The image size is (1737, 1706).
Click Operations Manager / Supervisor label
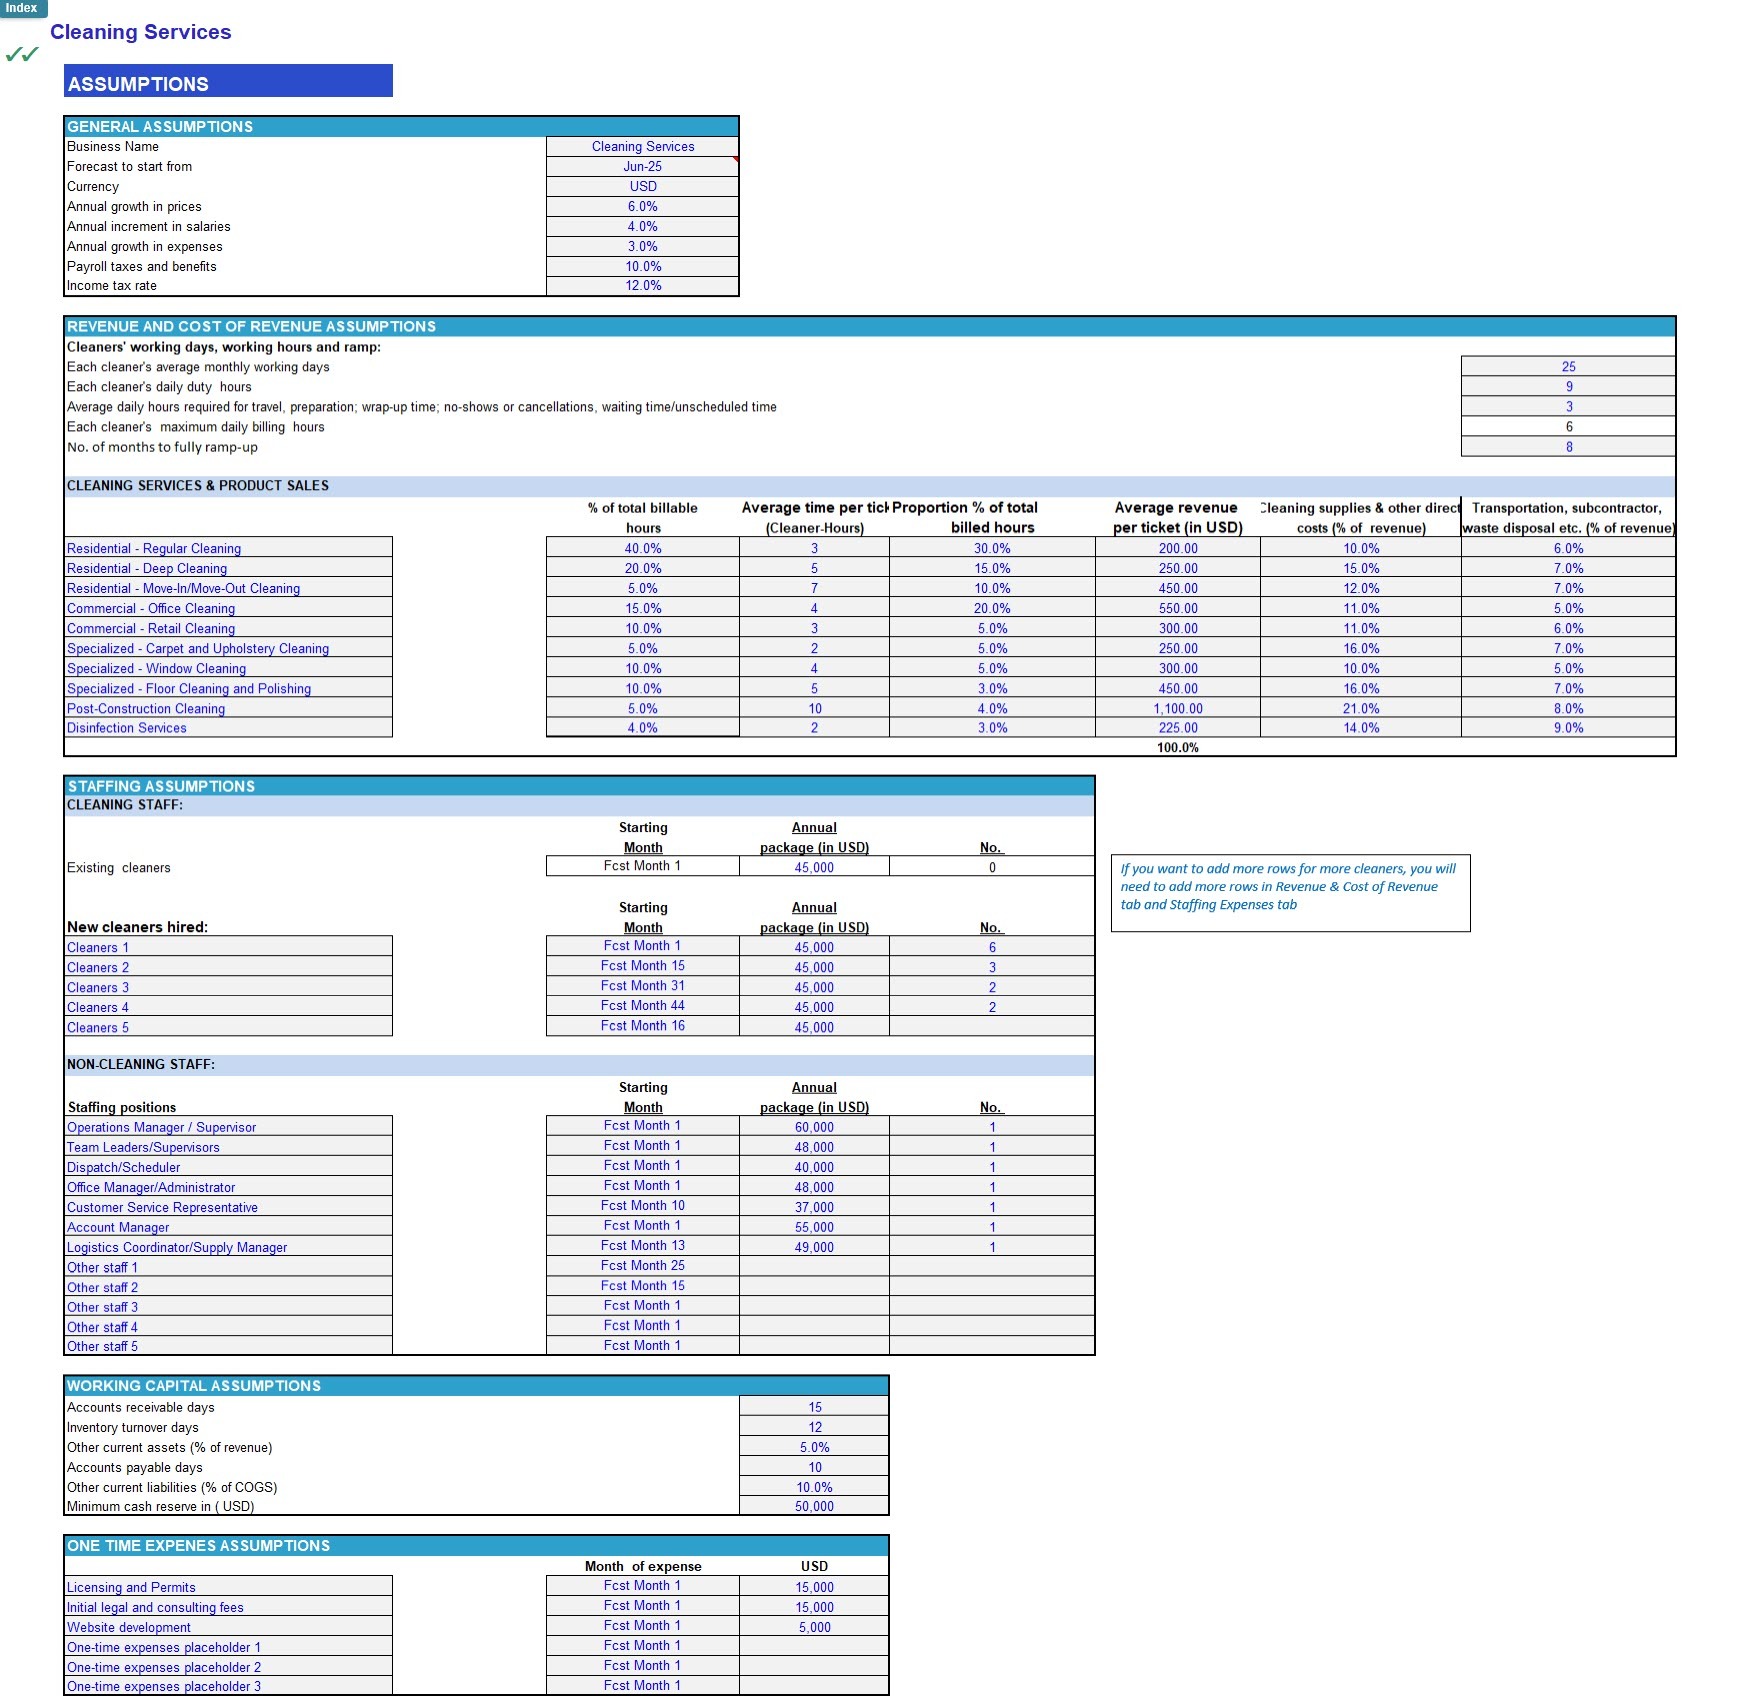pos(228,1127)
